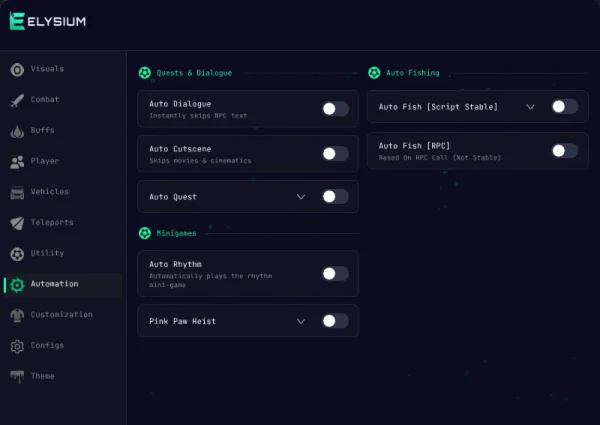Expand Pink Paw Heist settings chevron
600x425 pixels.
click(x=301, y=321)
